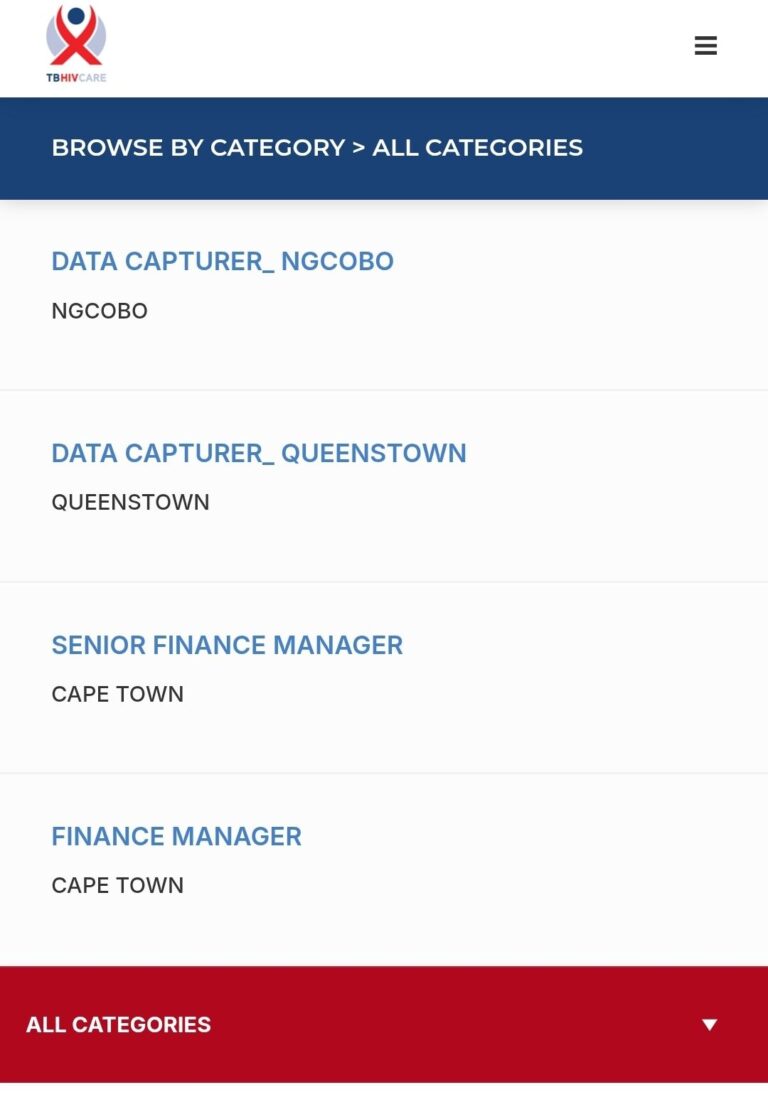Open the DATA CAPTURER_ QUEENSTOWN job listing
The width and height of the screenshot is (768, 1097).
point(259,453)
